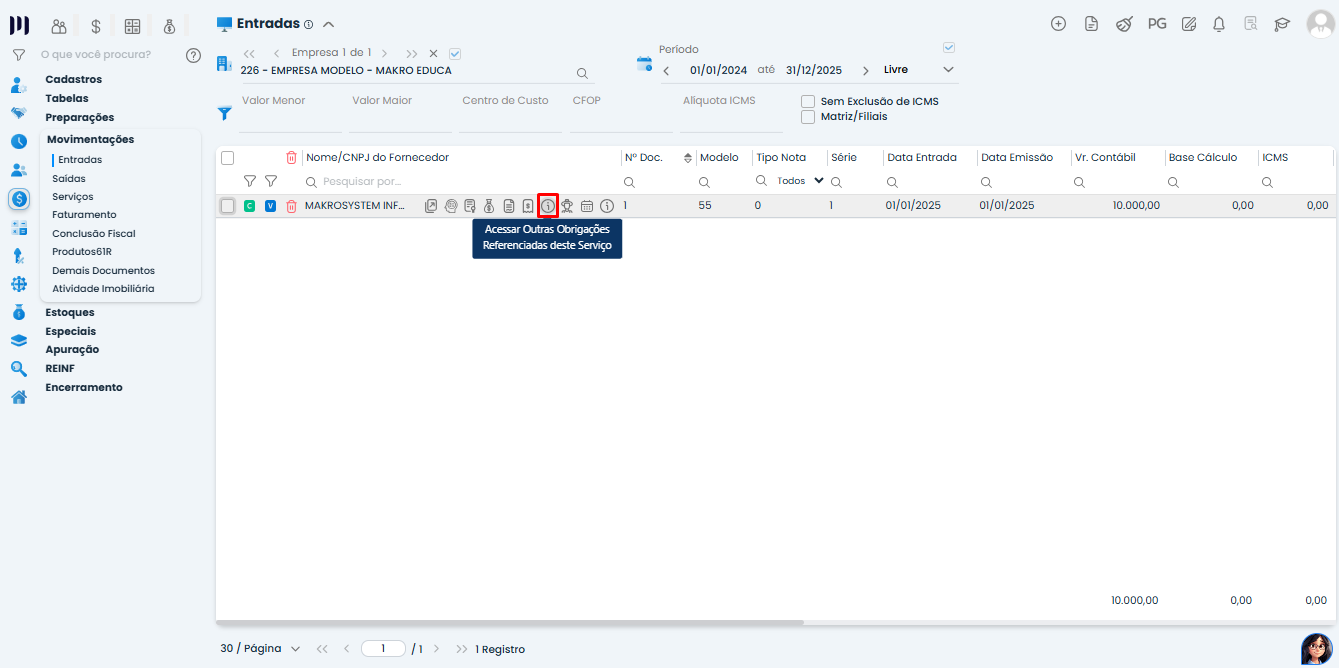1339x668 pixels.
Task: Click the calendar icon in the MAKROSYSTEM row
Action: coord(587,206)
